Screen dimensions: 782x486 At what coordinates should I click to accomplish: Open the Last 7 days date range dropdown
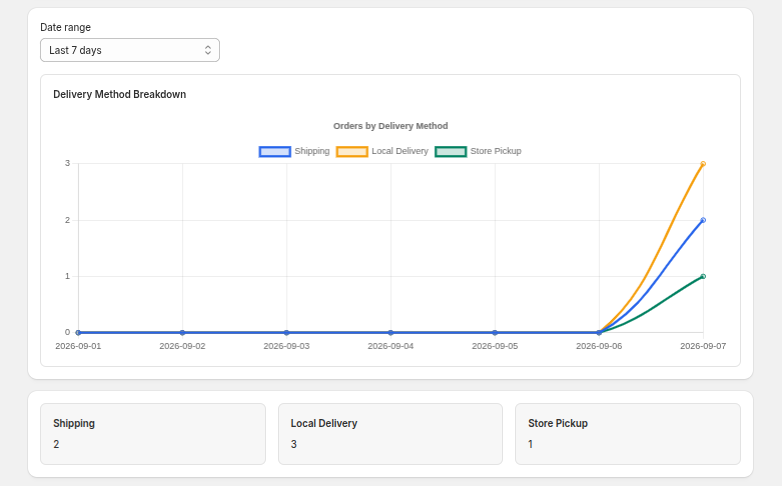click(130, 50)
